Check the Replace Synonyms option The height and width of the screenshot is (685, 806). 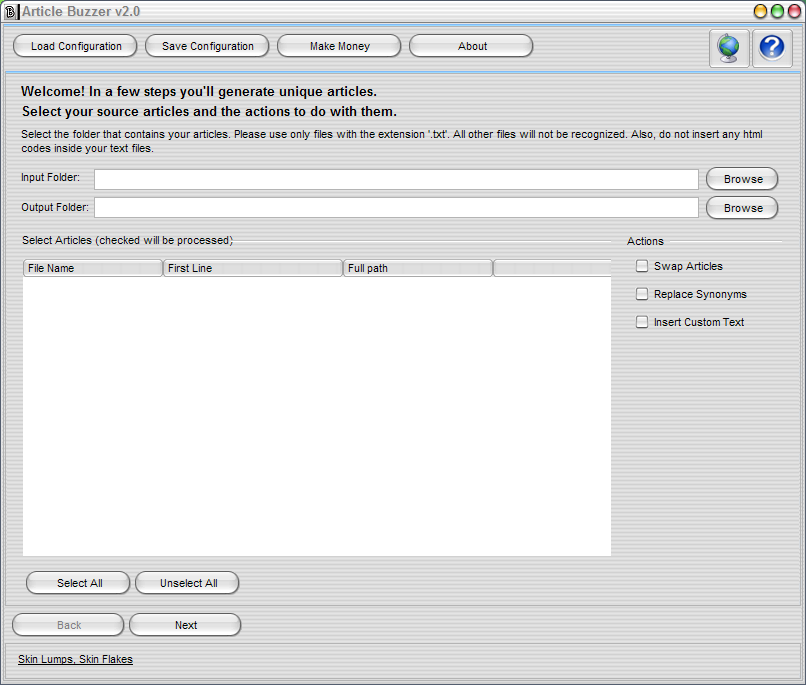click(642, 294)
